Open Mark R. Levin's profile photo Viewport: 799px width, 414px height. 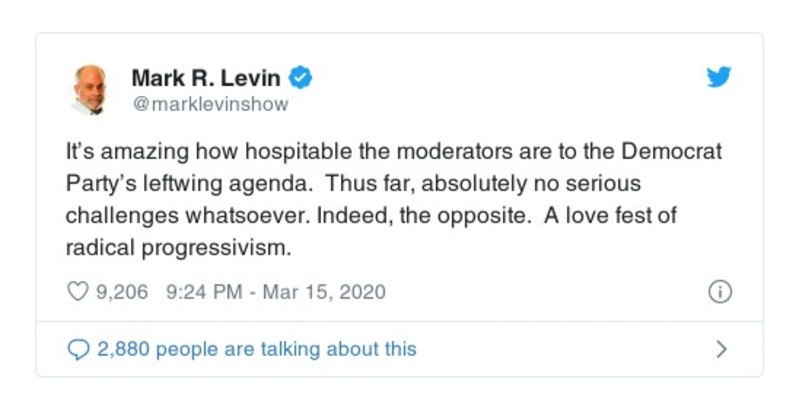tap(89, 89)
